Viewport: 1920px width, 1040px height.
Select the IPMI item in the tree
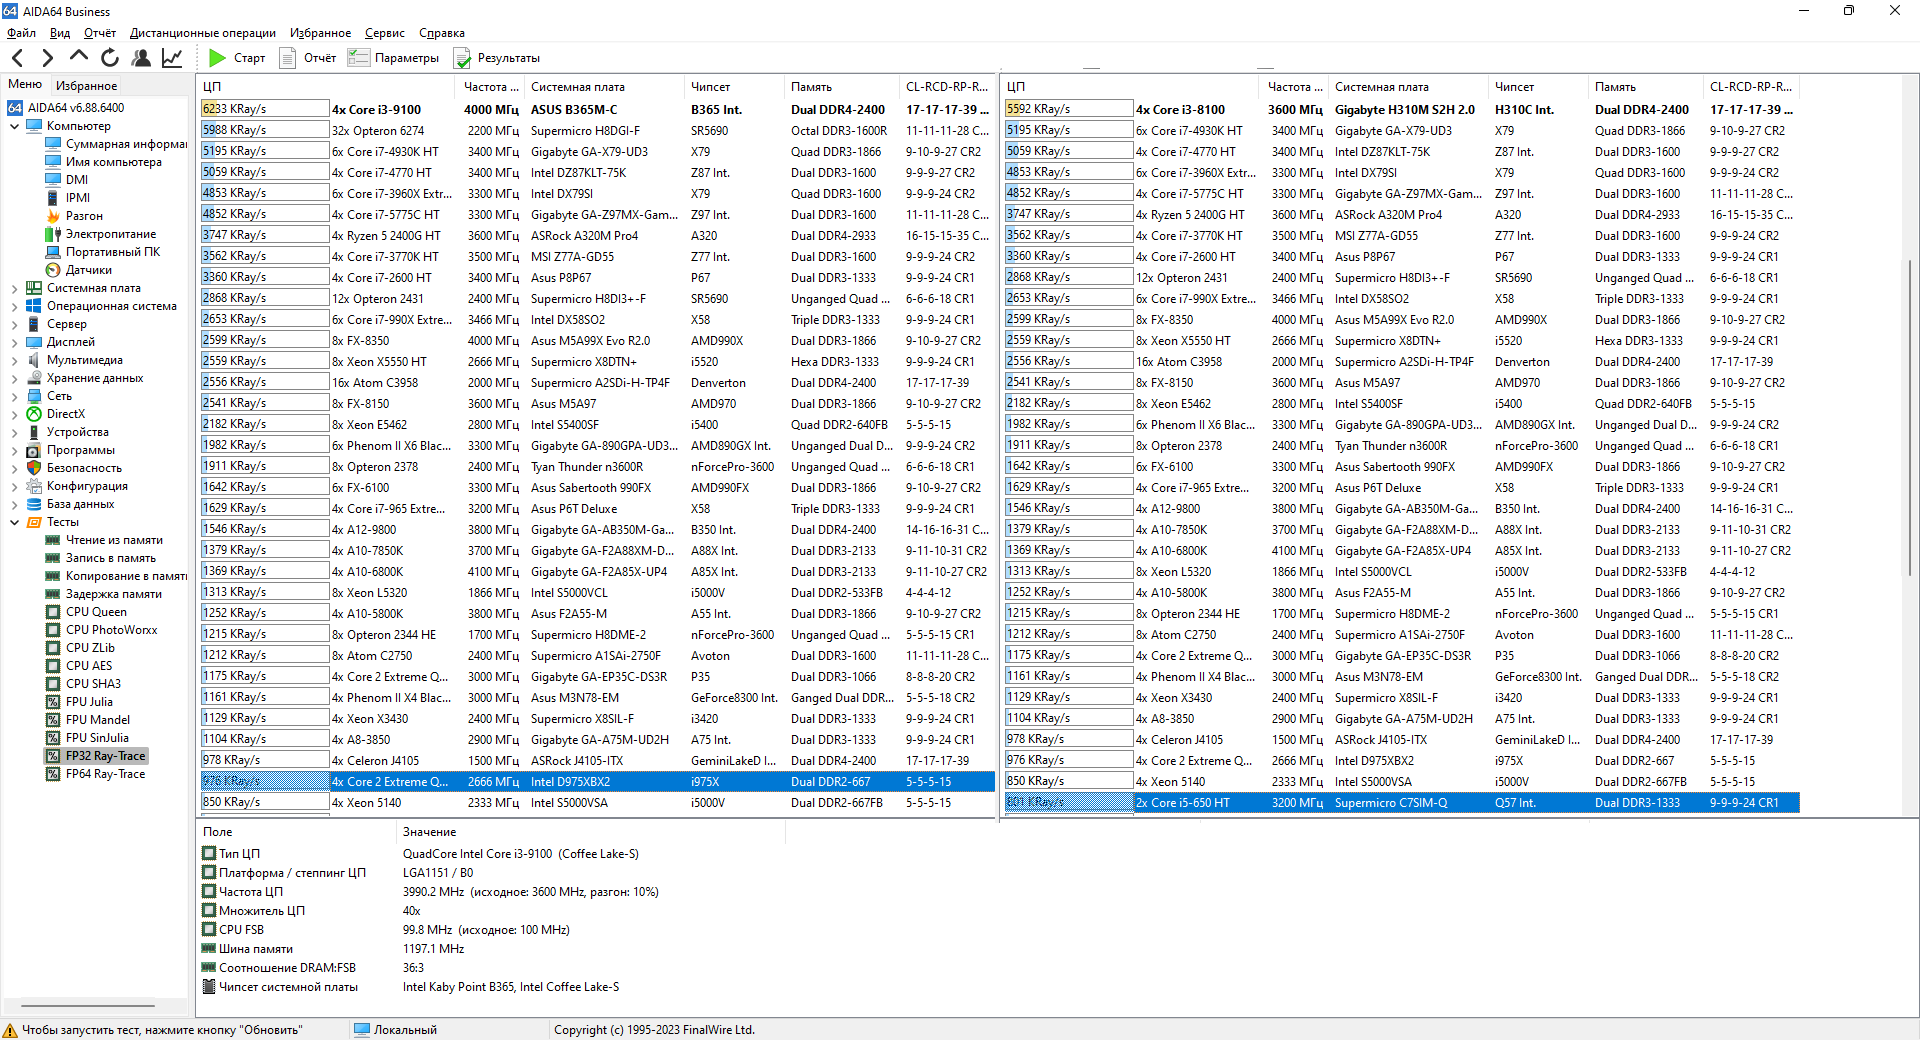[x=68, y=198]
